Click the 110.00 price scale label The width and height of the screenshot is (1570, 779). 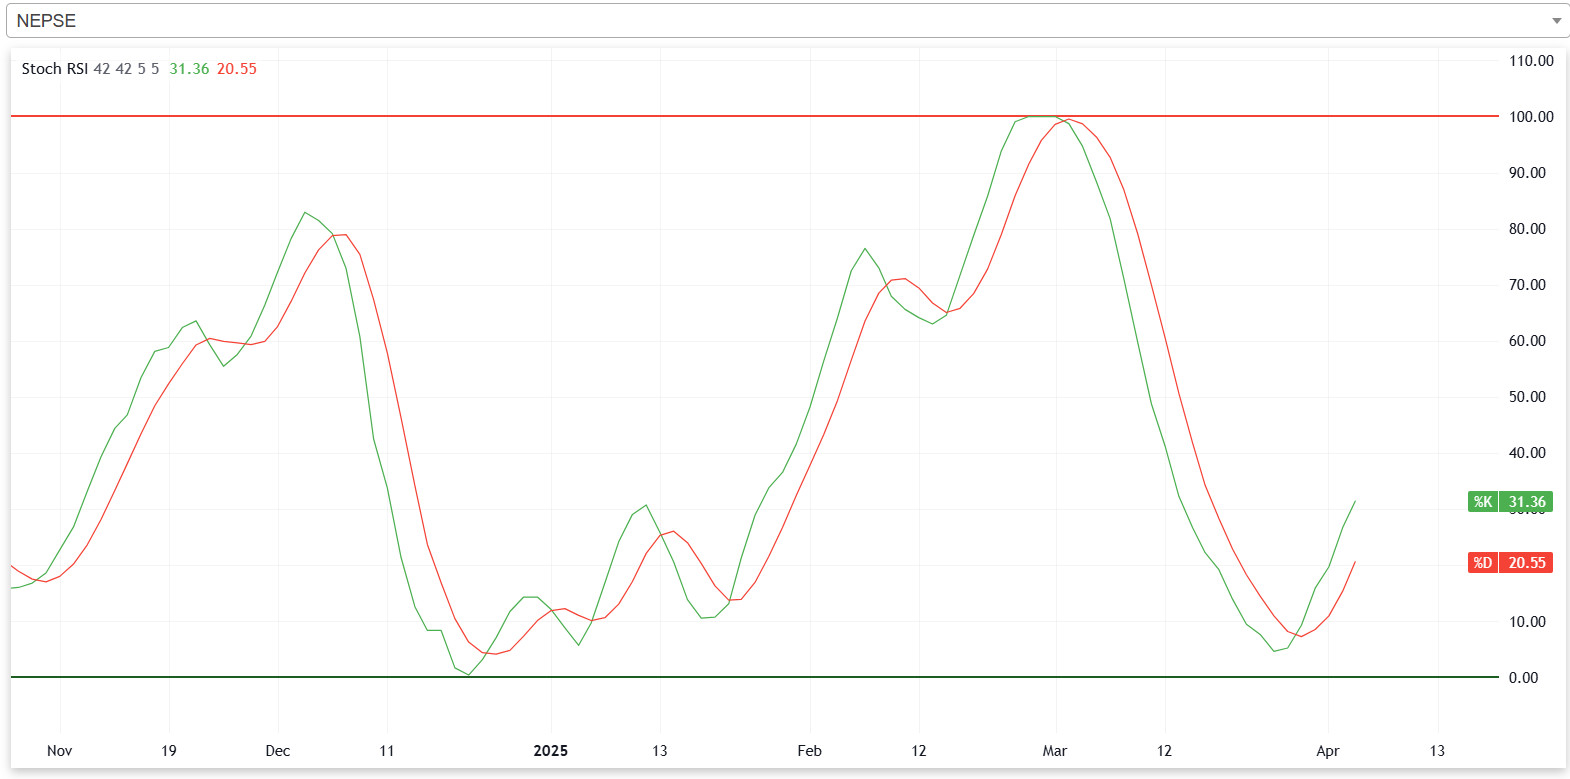point(1531,61)
